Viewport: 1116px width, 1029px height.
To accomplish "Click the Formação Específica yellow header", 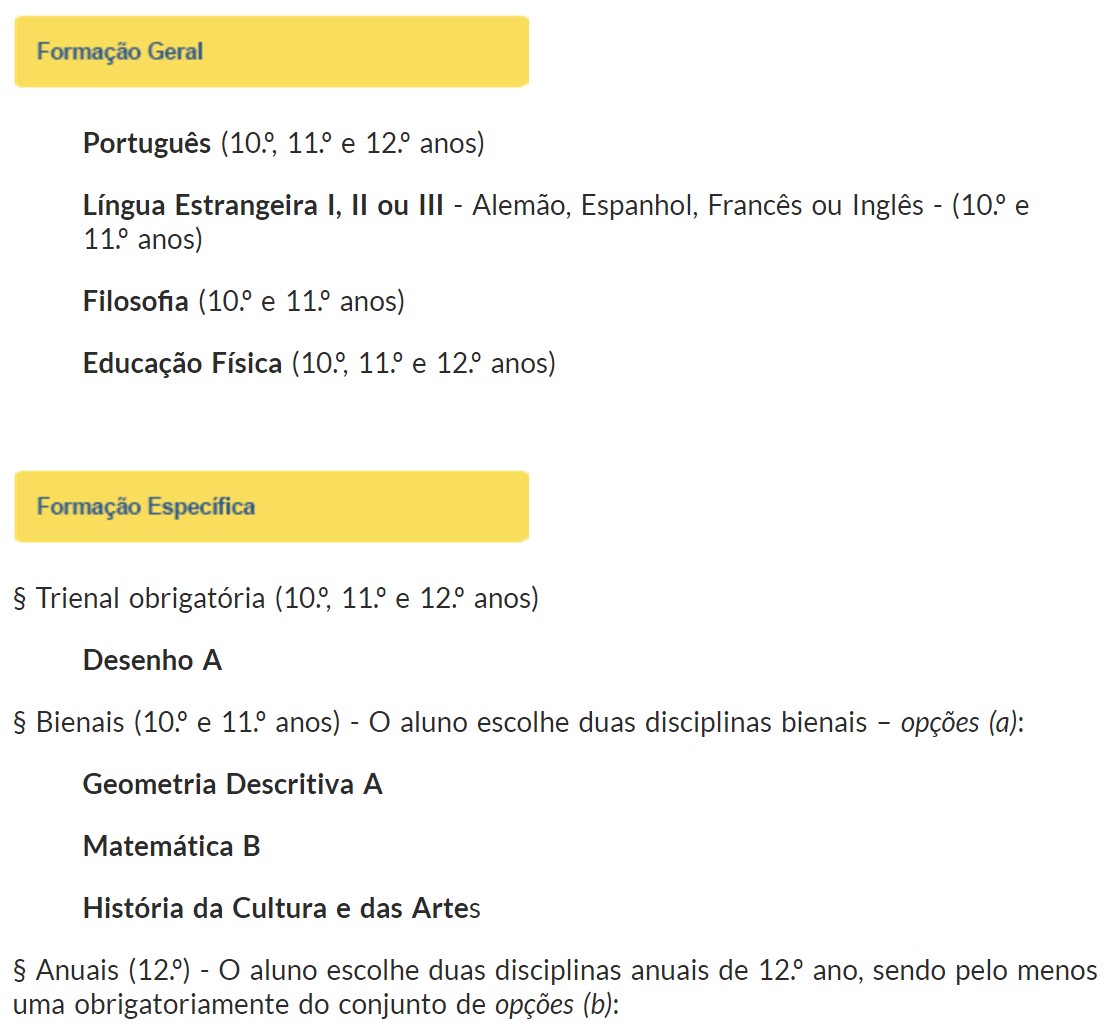I will pos(271,507).
